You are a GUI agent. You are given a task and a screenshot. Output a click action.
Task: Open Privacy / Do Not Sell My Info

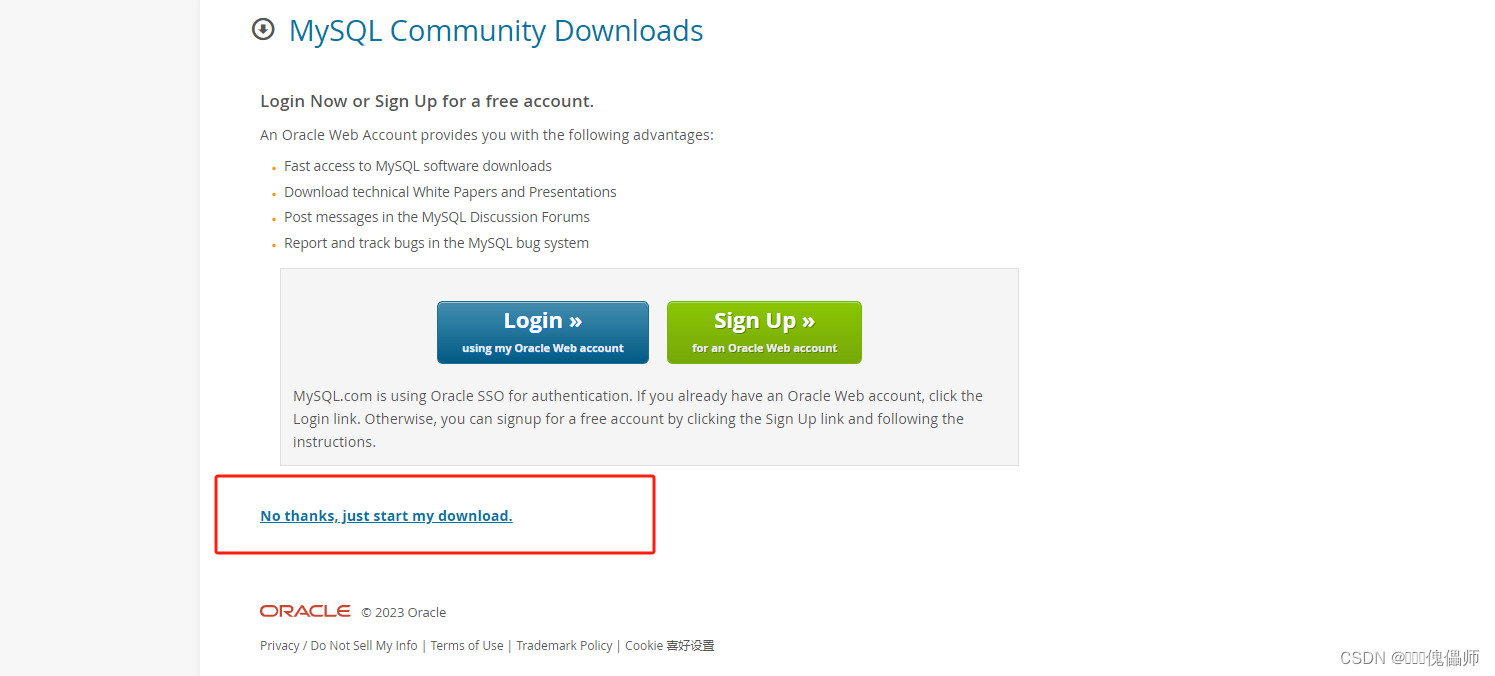coord(339,646)
